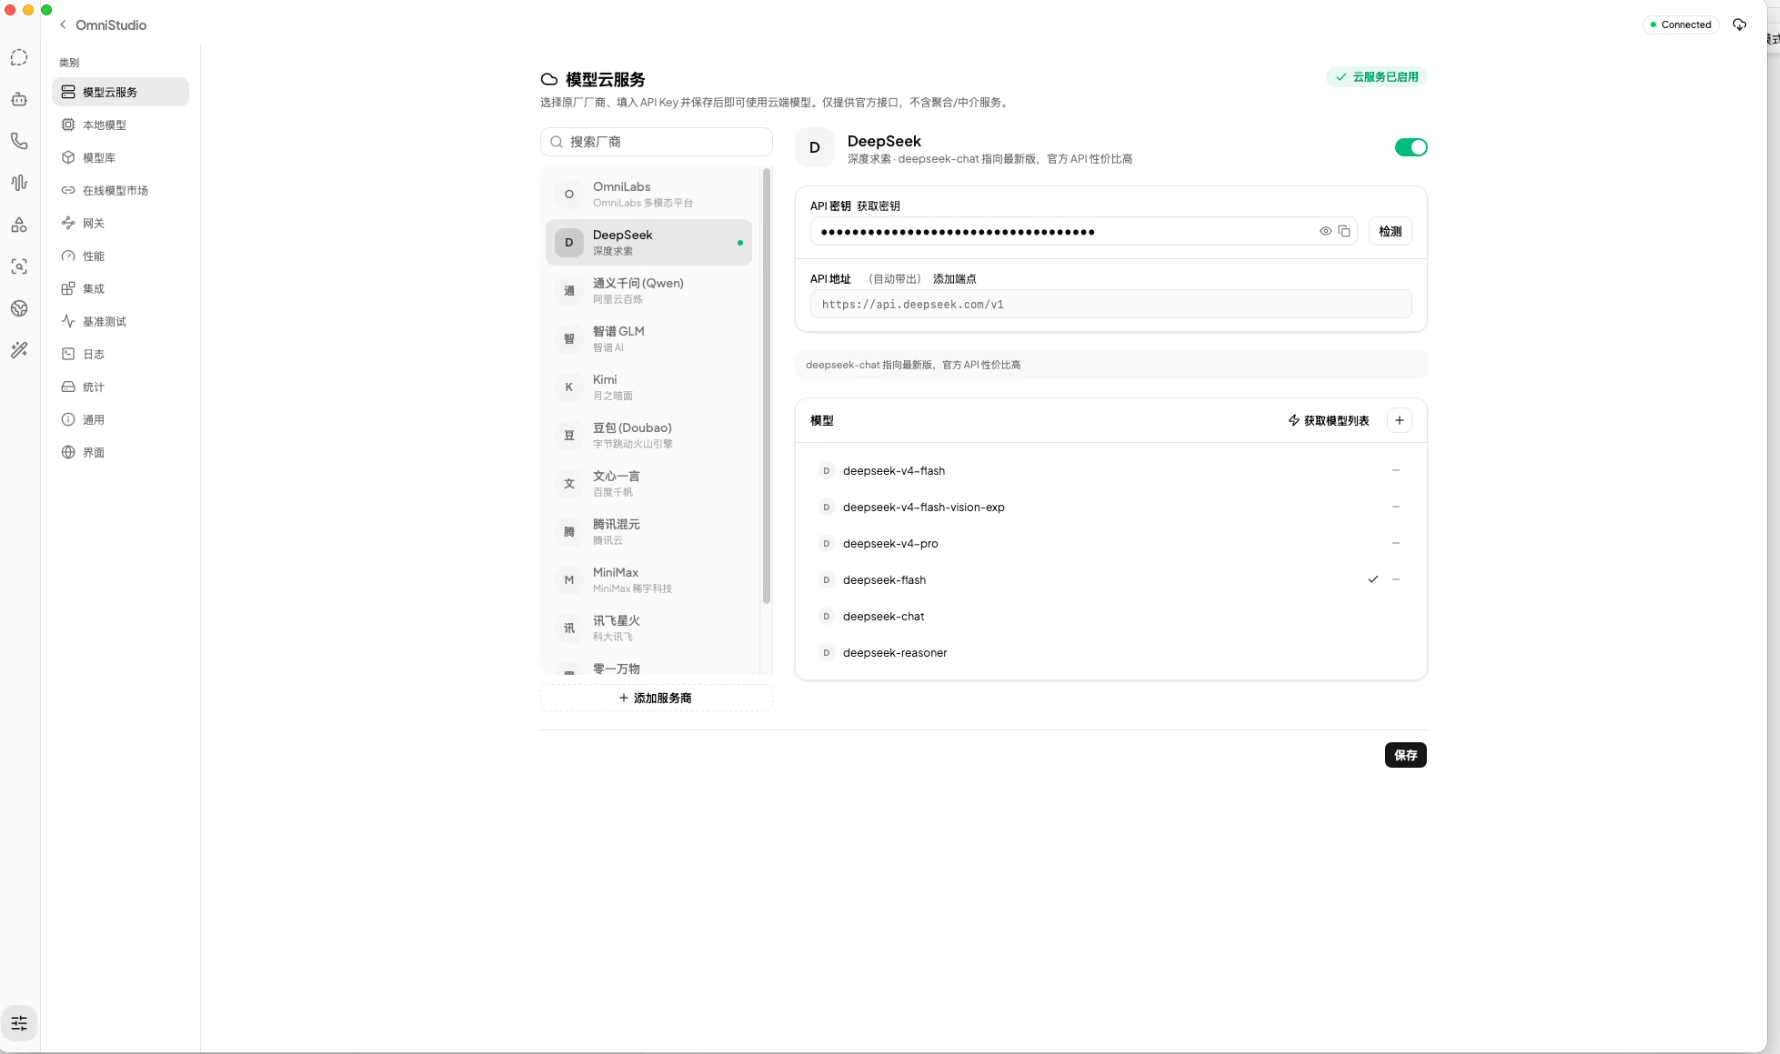
Task: Open the shapes icon in the left rail
Action: tap(19, 225)
